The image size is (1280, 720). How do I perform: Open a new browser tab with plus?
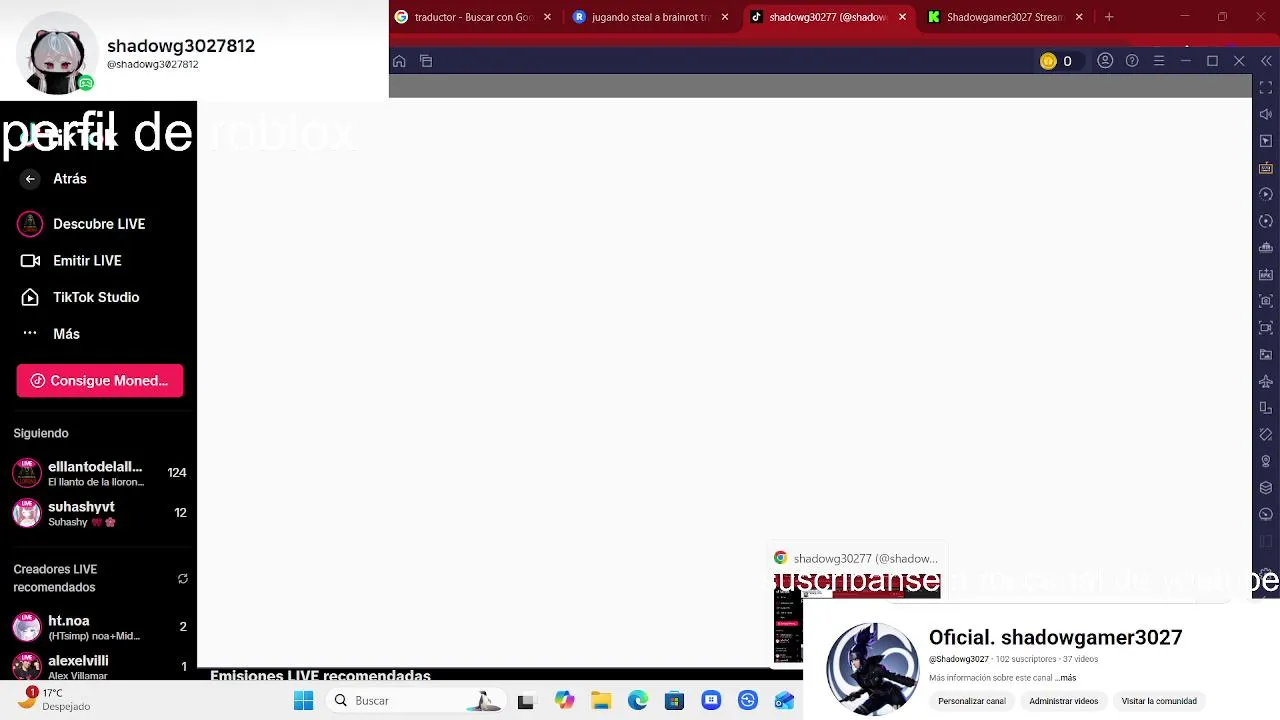1109,17
